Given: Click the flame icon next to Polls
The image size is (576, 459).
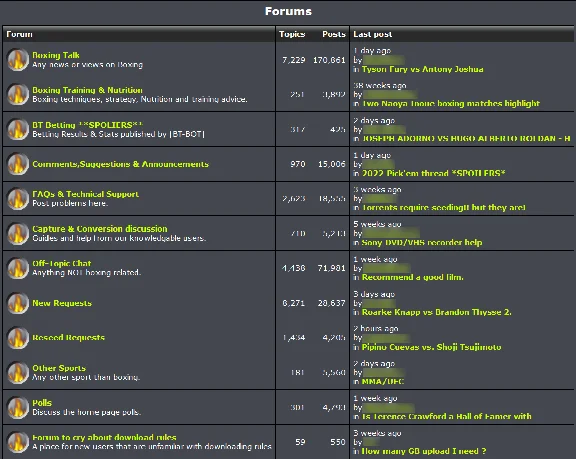Looking at the screenshot, I should tap(18, 407).
